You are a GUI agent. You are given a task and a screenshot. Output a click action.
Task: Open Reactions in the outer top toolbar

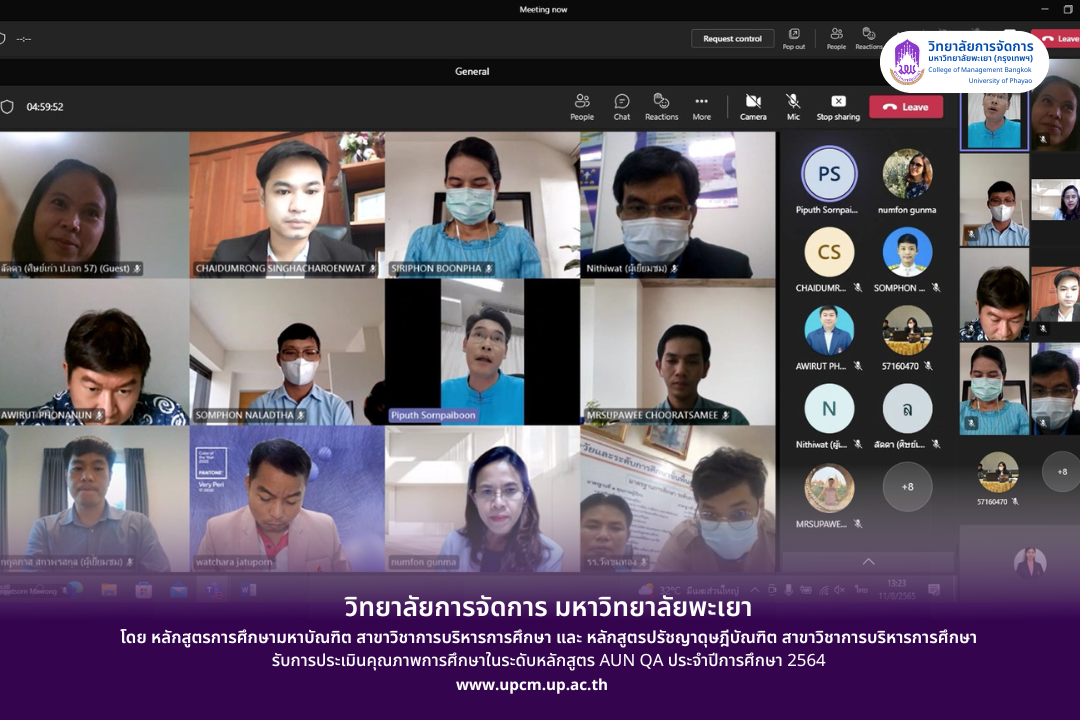(x=869, y=39)
